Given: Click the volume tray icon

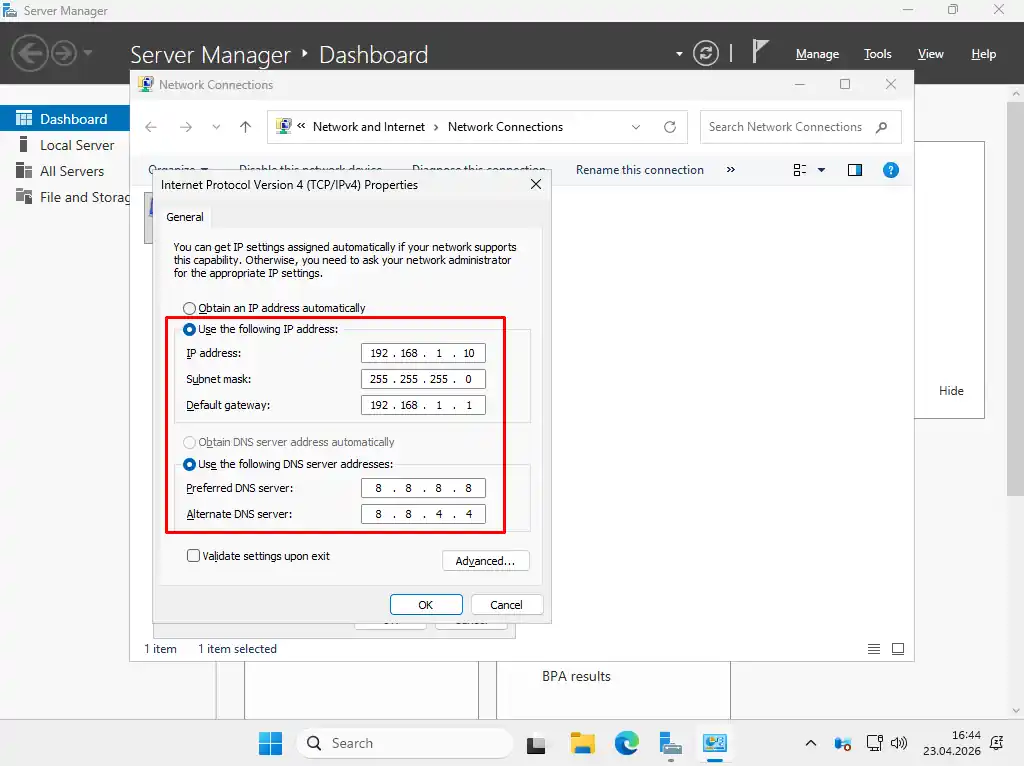Looking at the screenshot, I should 899,743.
